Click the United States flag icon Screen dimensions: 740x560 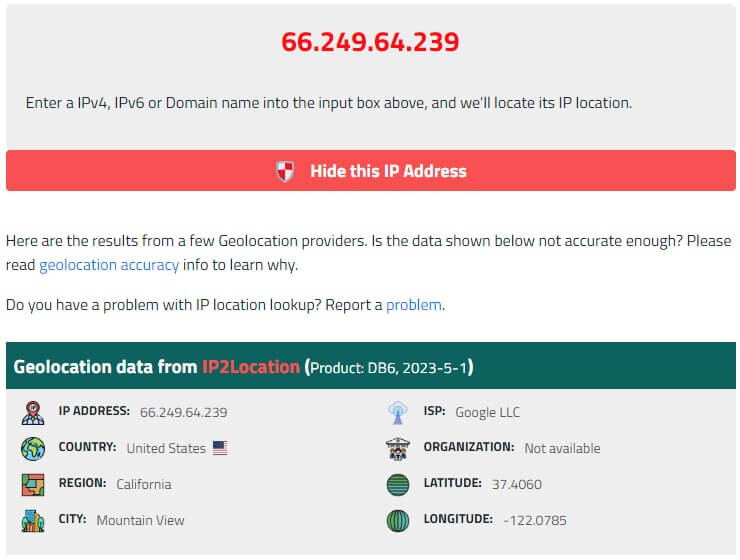pyautogui.click(x=220, y=448)
